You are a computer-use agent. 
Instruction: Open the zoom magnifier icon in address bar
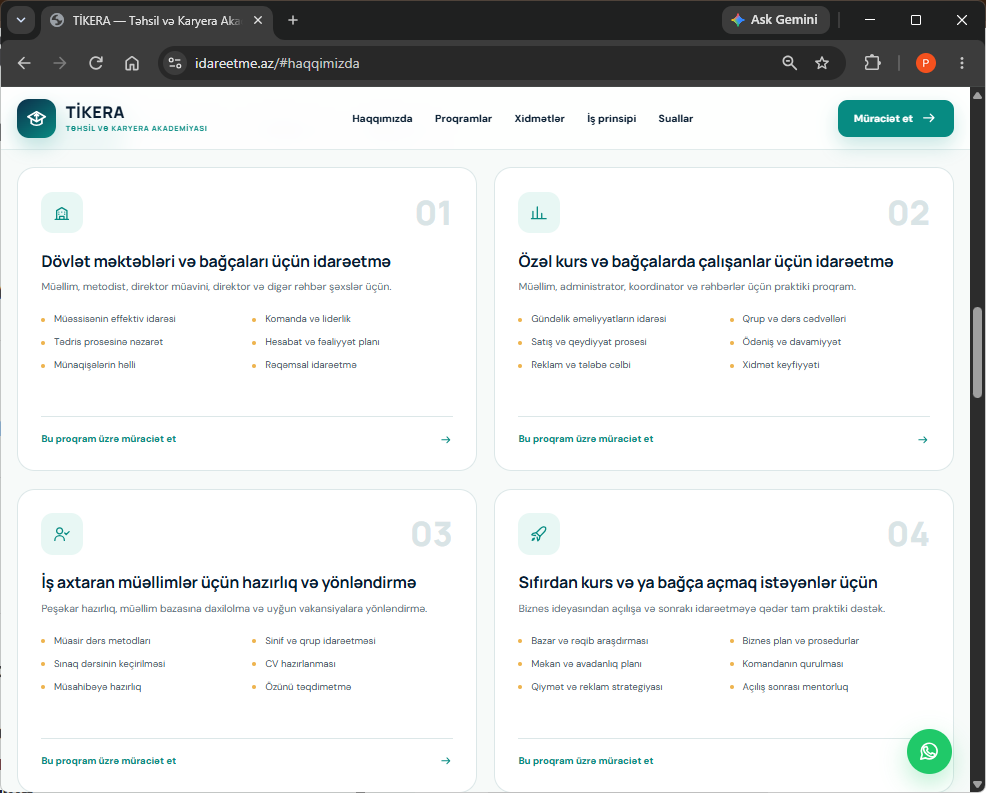(789, 63)
